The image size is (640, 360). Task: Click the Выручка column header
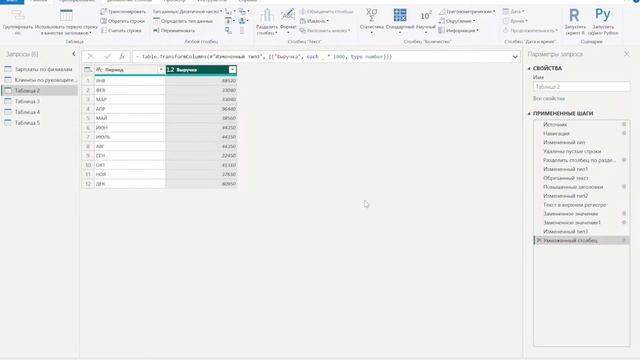pos(198,70)
